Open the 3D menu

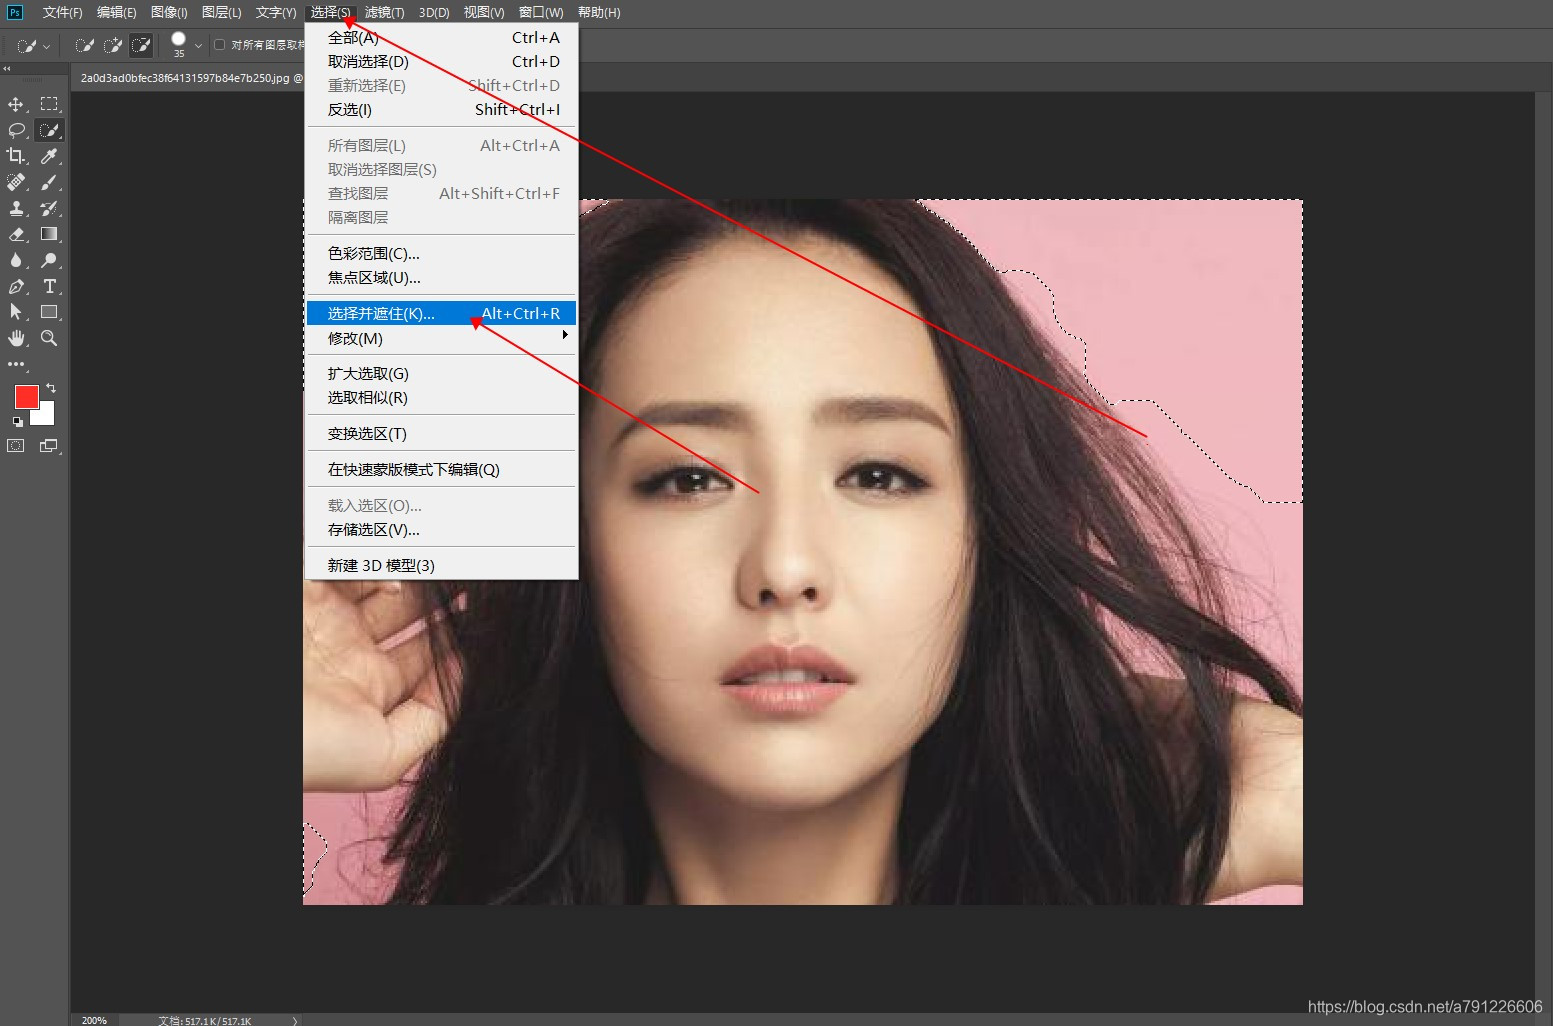[x=434, y=12]
